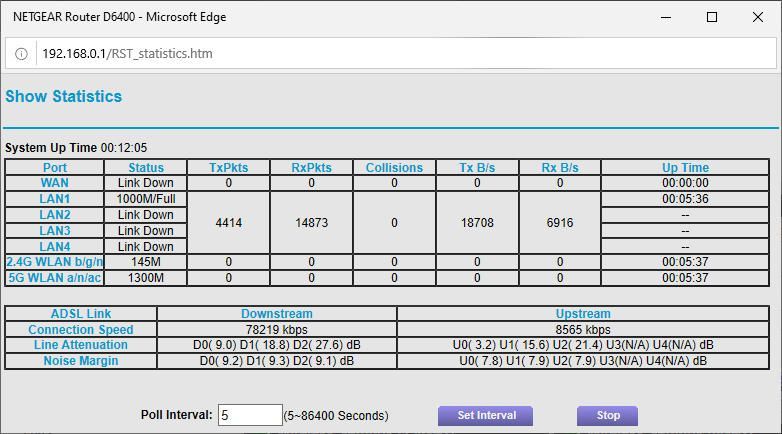Click upstream noise margin U0( 7.8) values

point(583,360)
